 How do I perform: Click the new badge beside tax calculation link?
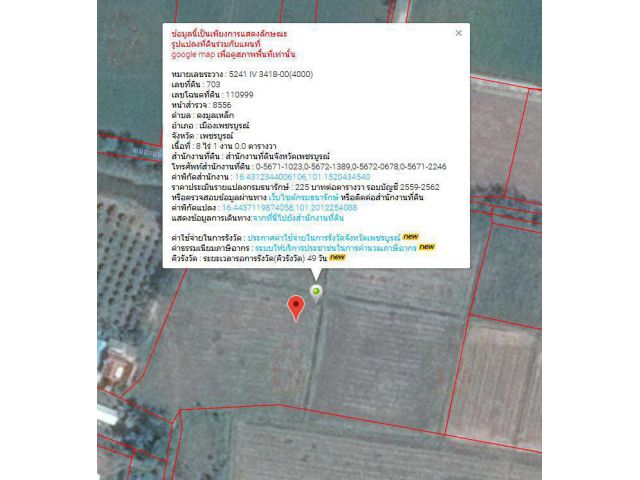point(427,247)
